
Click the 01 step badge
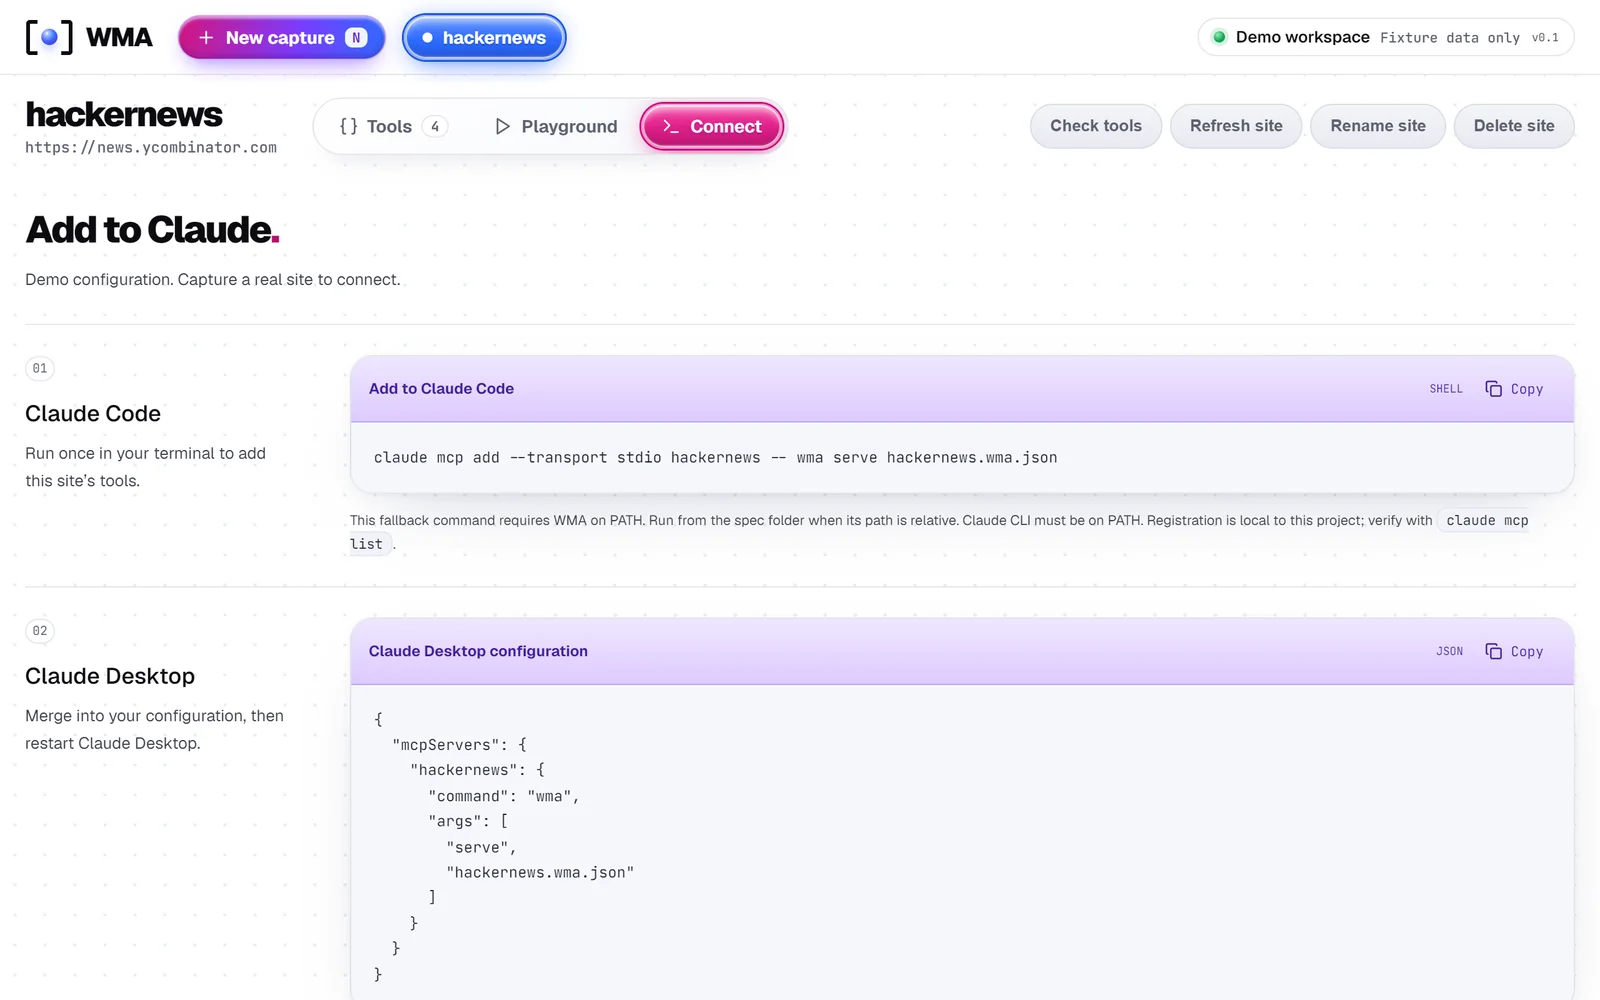[40, 368]
